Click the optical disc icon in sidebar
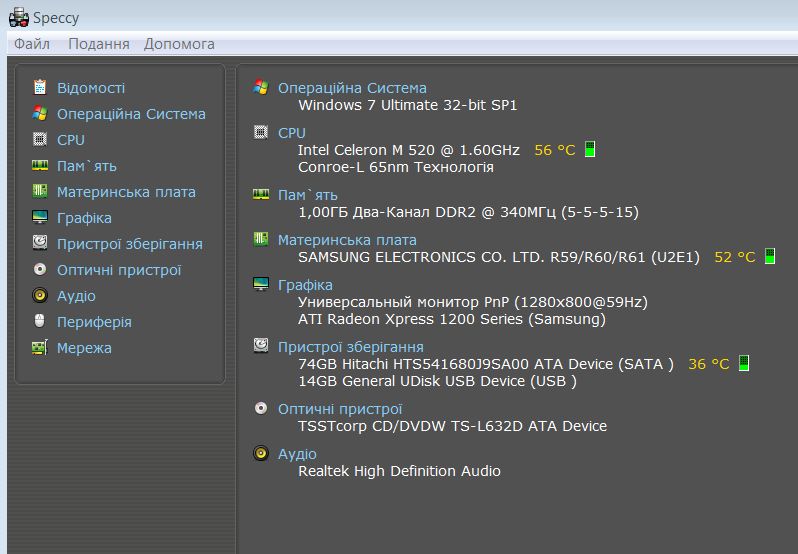Image resolution: width=798 pixels, height=554 pixels. pos(40,270)
